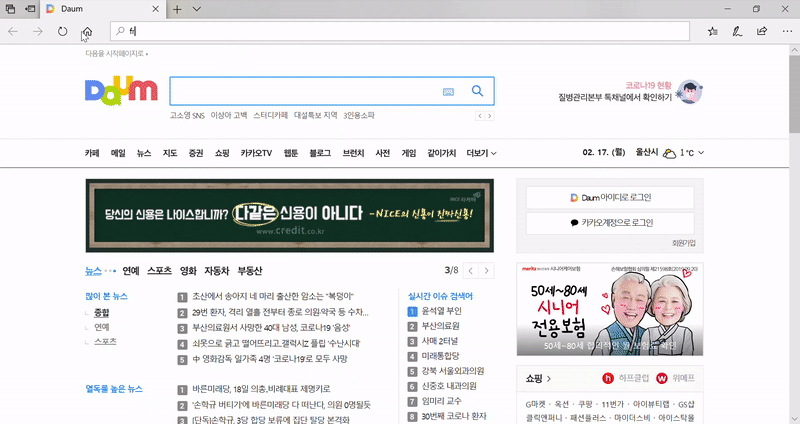The image size is (800, 424).
Task: Show previous suggested search keywords
Action: point(480,116)
